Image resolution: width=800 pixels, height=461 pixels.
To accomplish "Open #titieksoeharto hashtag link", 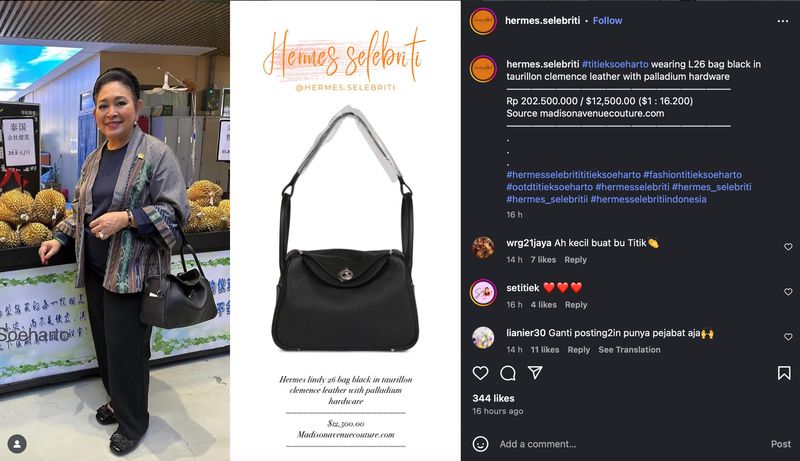I will coord(615,64).
